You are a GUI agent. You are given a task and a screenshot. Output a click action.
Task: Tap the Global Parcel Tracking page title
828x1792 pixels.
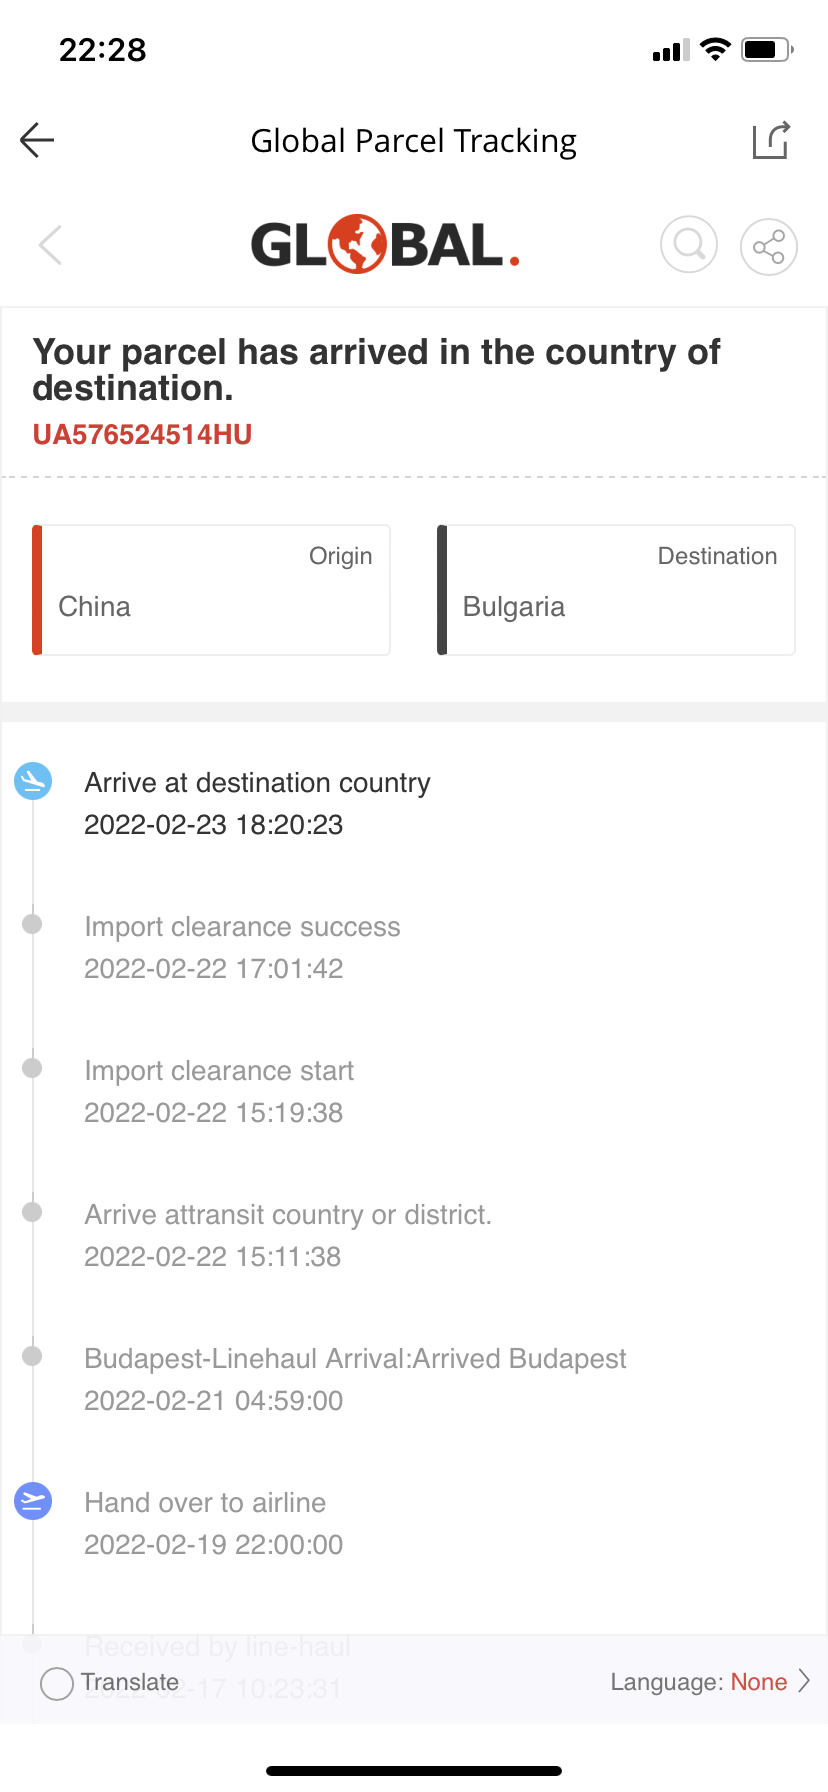pyautogui.click(x=413, y=141)
